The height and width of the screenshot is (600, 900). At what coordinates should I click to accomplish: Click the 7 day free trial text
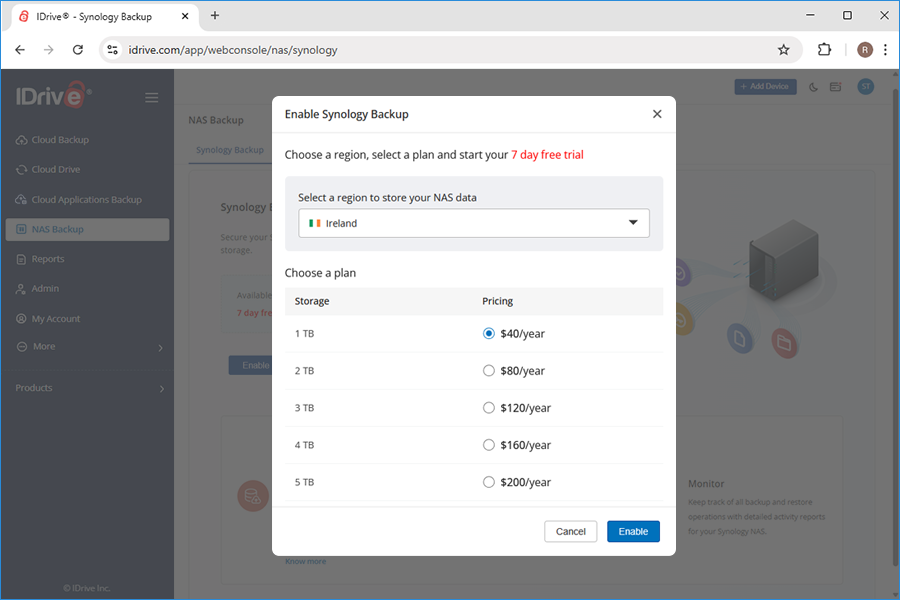[x=547, y=154]
